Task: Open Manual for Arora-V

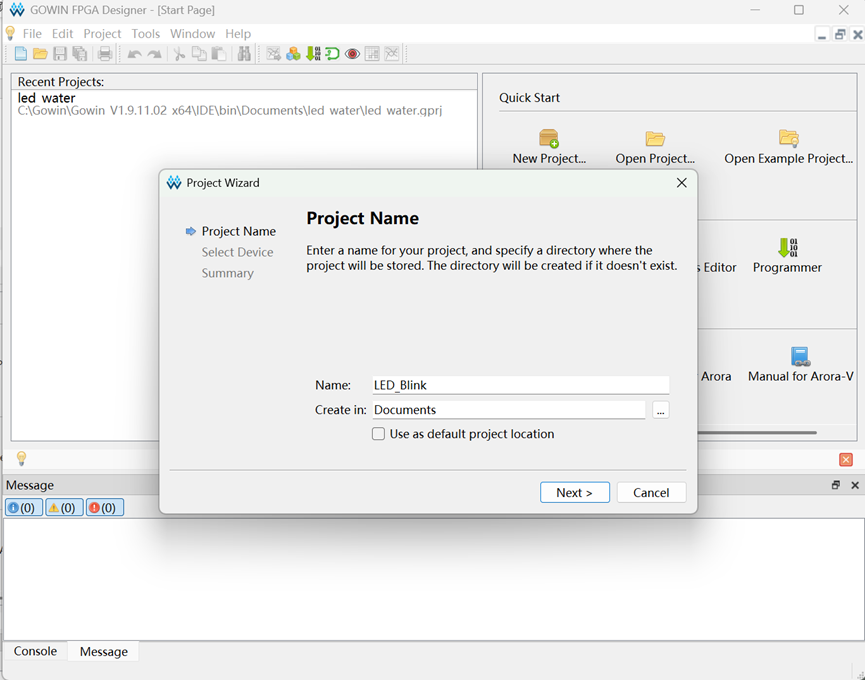Action: click(x=800, y=365)
